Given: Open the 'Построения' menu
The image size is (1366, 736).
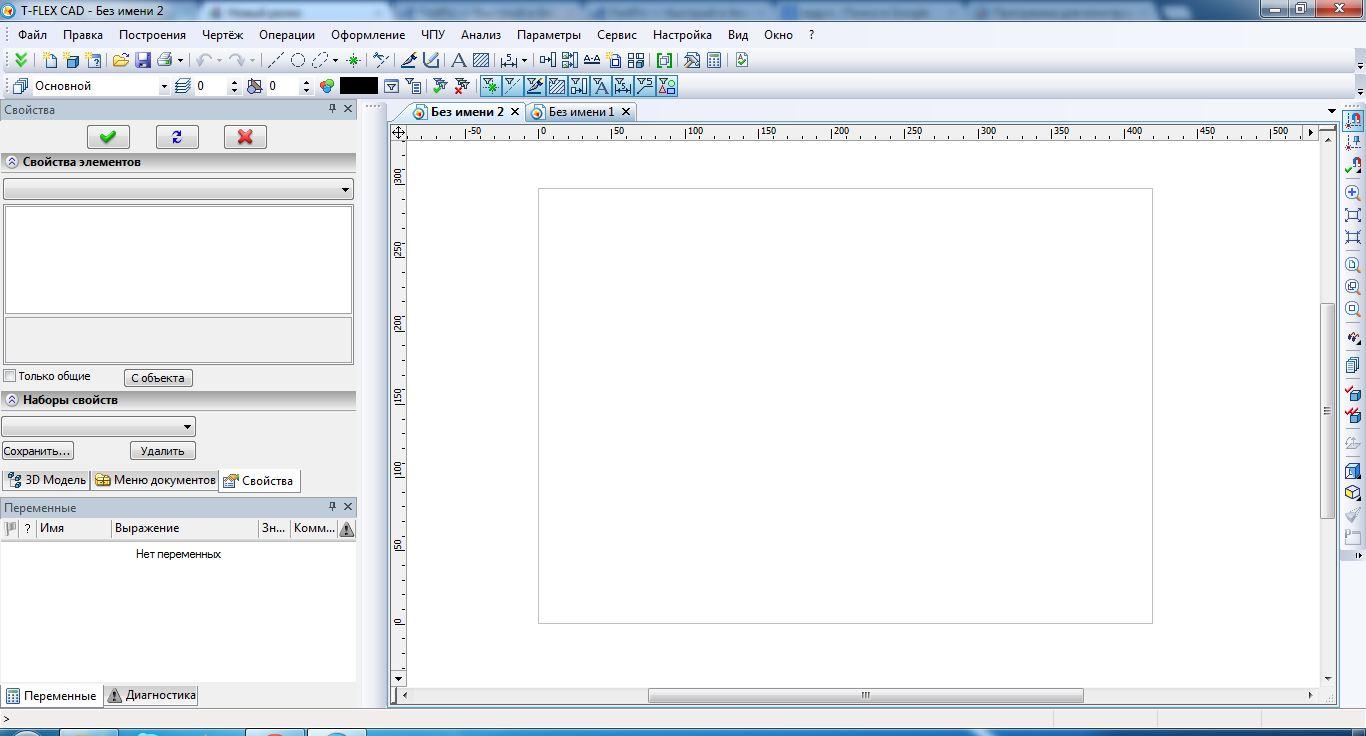Looking at the screenshot, I should (x=152, y=34).
